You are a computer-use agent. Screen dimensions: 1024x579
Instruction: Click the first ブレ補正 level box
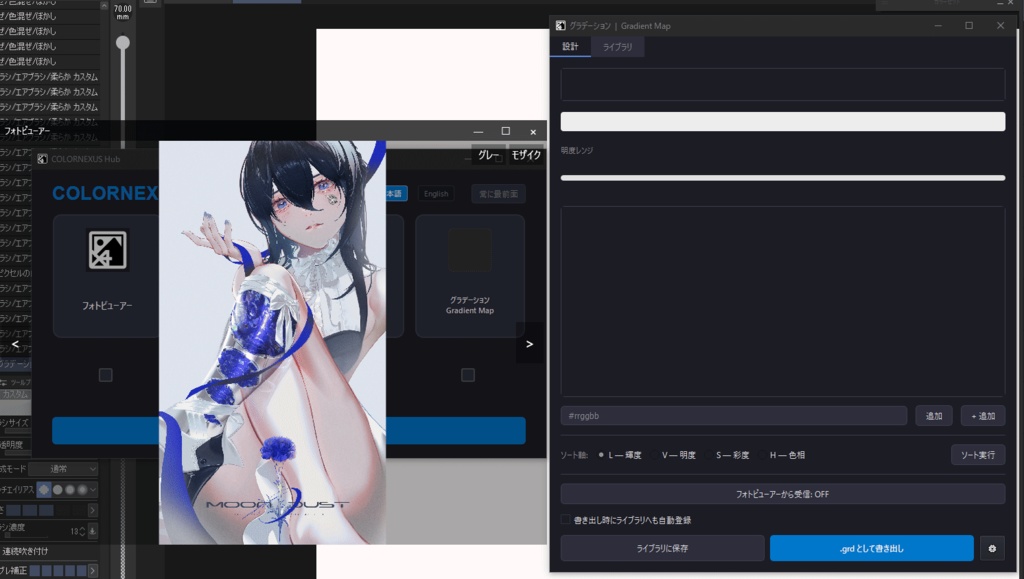(35, 571)
